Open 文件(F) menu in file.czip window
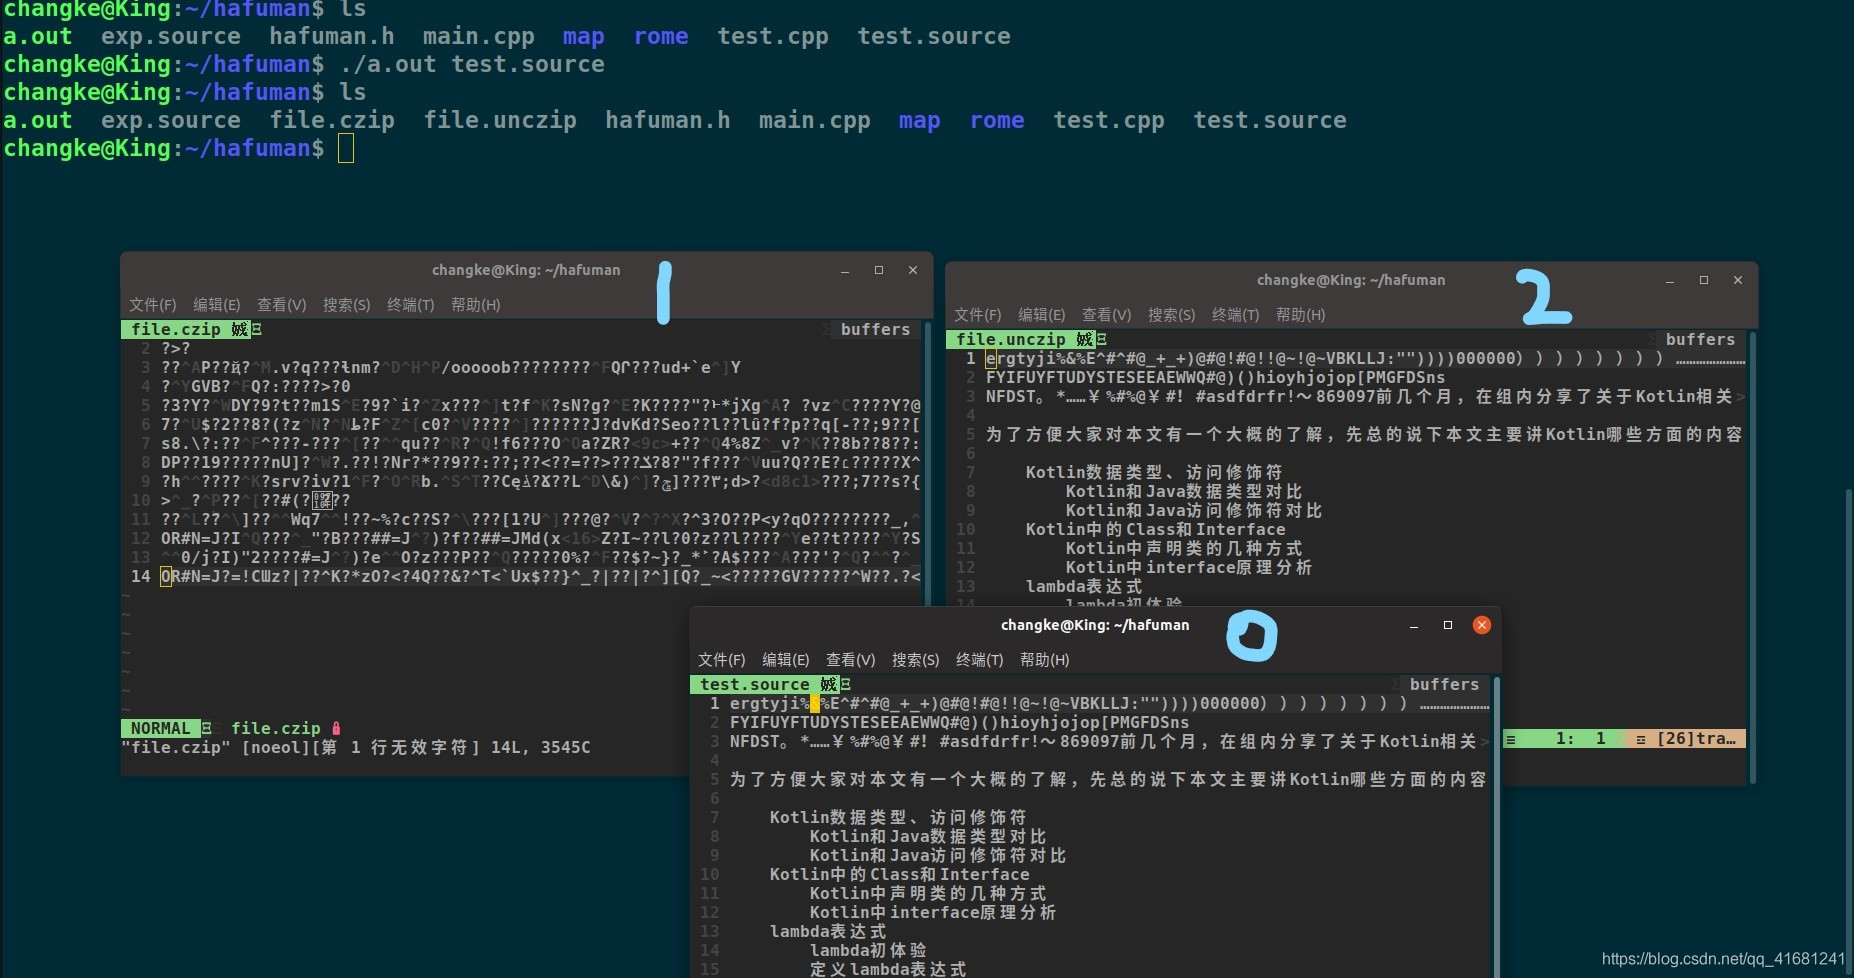This screenshot has width=1854, height=978. [152, 305]
